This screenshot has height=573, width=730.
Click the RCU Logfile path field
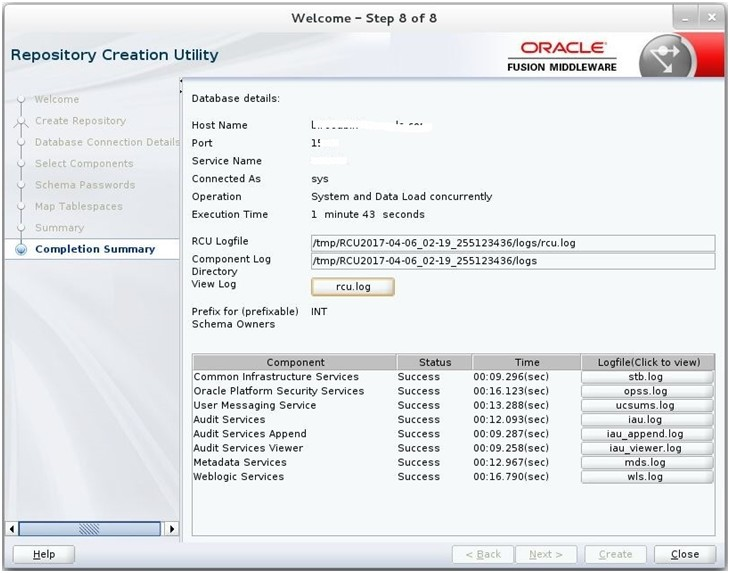point(513,243)
